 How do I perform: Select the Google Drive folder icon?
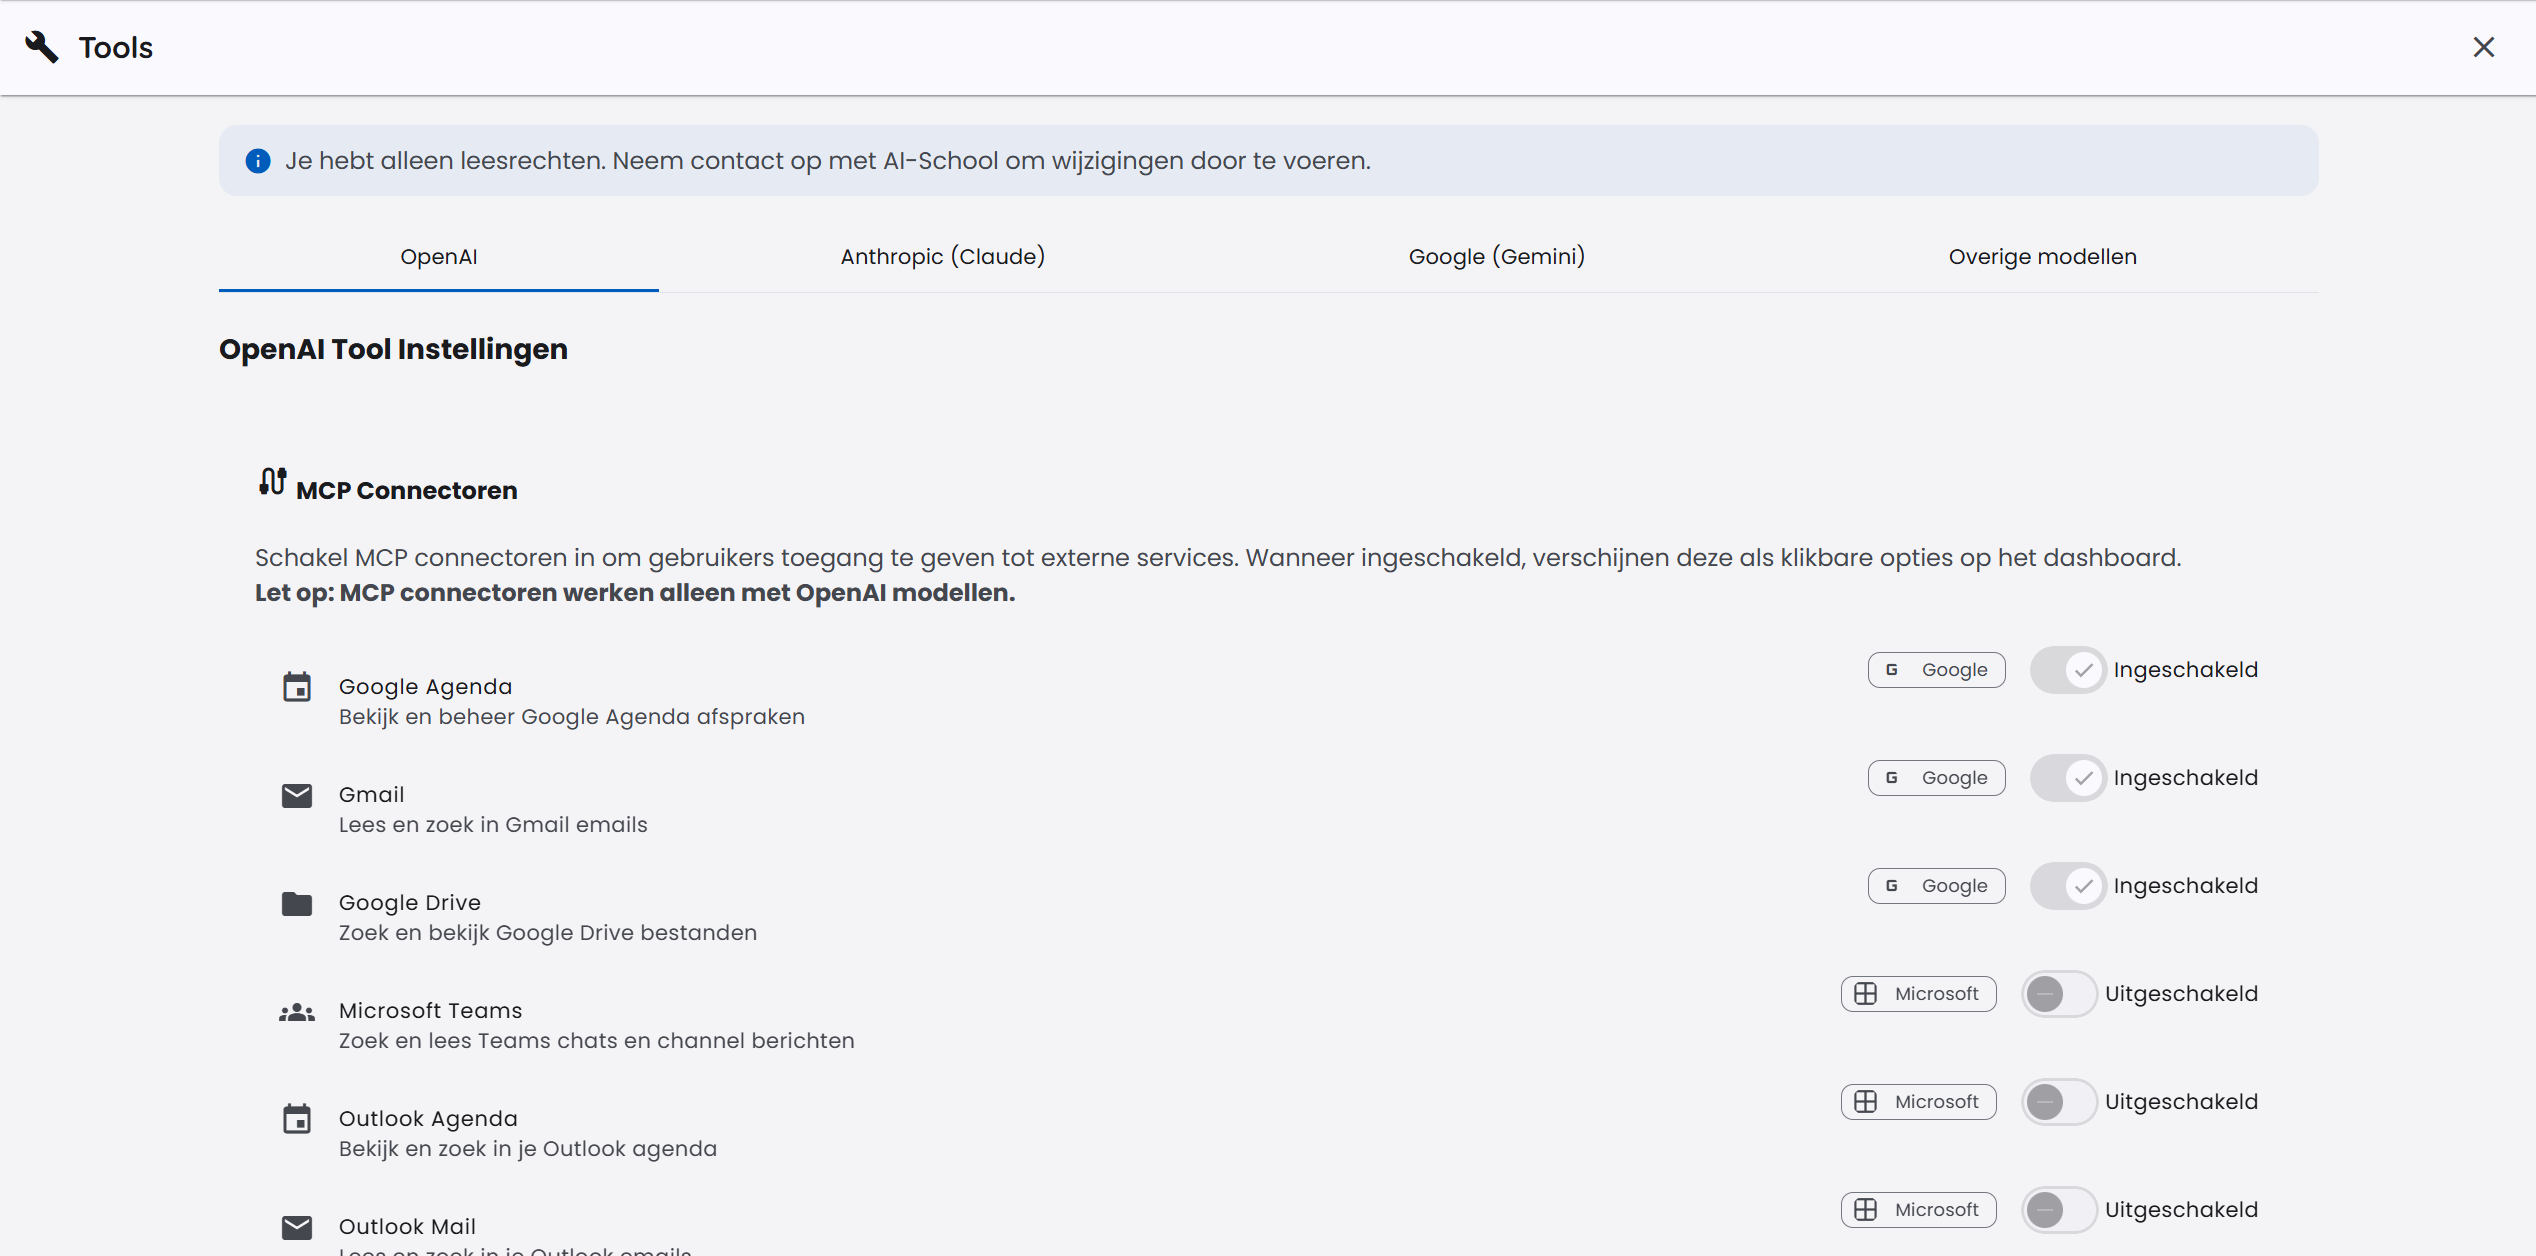click(x=297, y=903)
